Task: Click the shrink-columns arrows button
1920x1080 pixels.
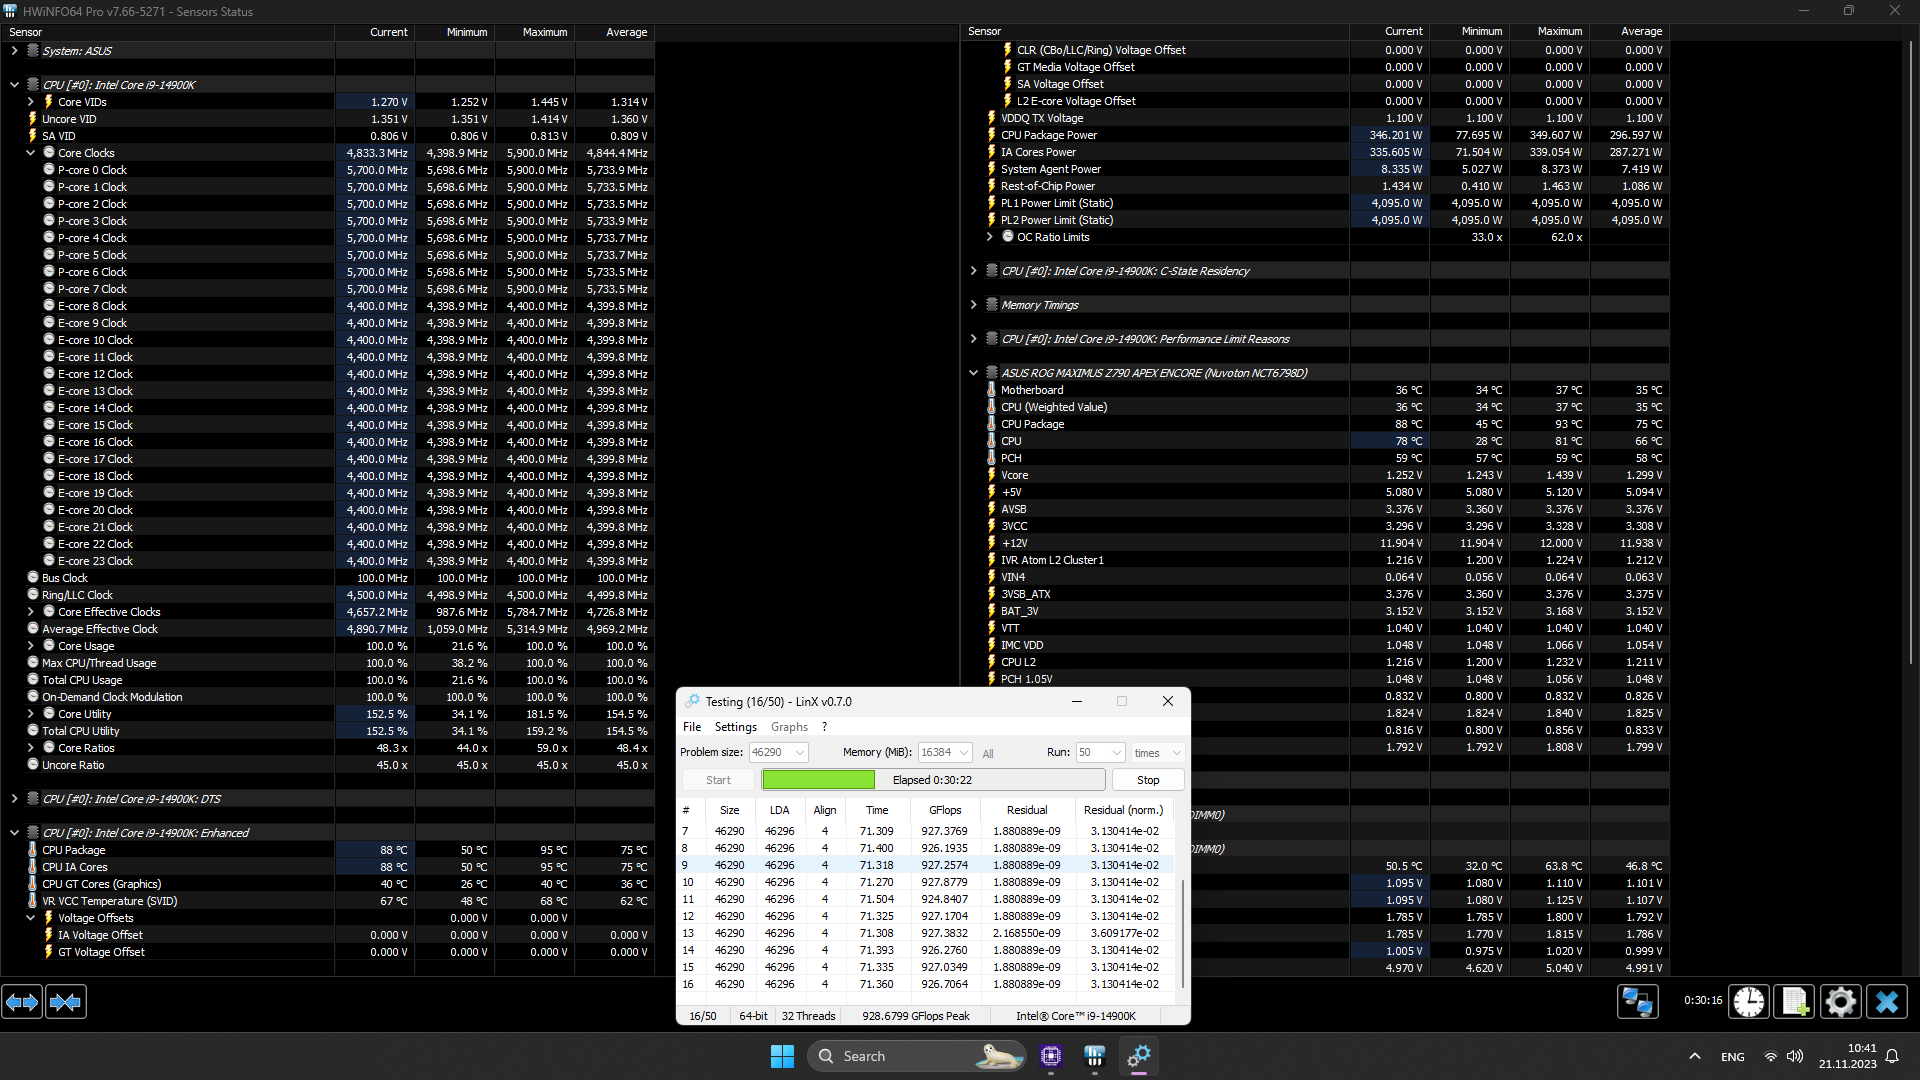Action: pyautogui.click(x=66, y=1001)
